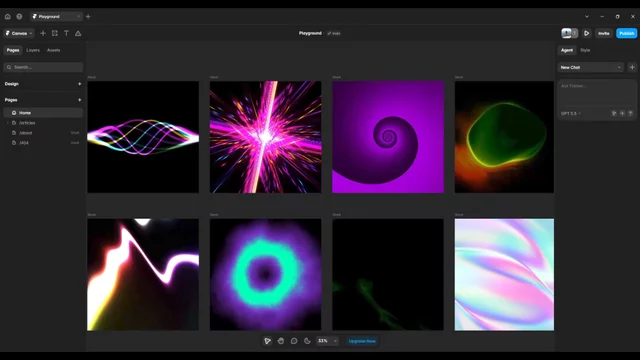Select the /404 page
The image size is (640, 360).
coord(43,143)
